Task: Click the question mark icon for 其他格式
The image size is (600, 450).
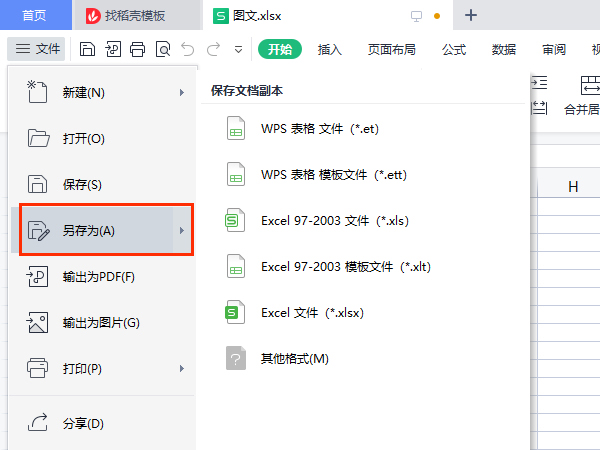Action: [x=236, y=358]
